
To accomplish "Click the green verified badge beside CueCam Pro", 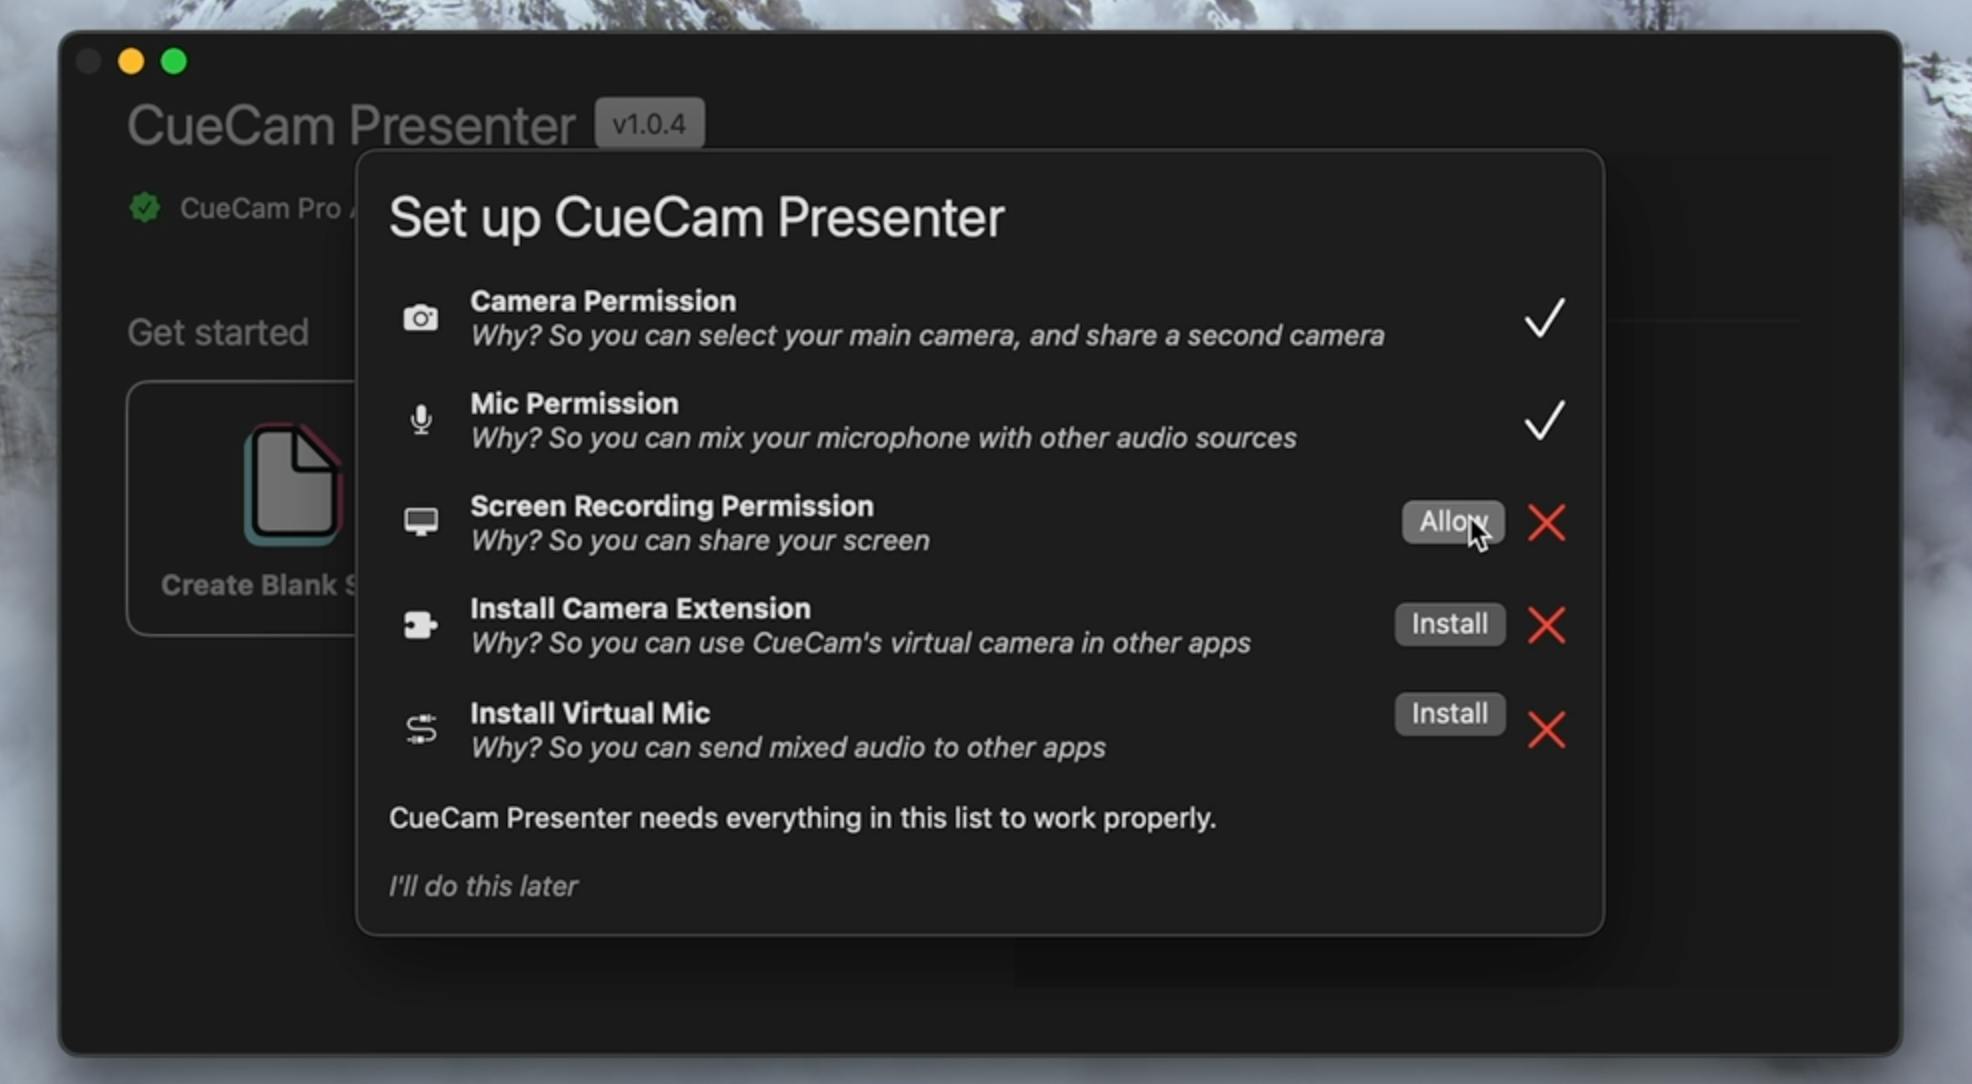I will click(145, 208).
